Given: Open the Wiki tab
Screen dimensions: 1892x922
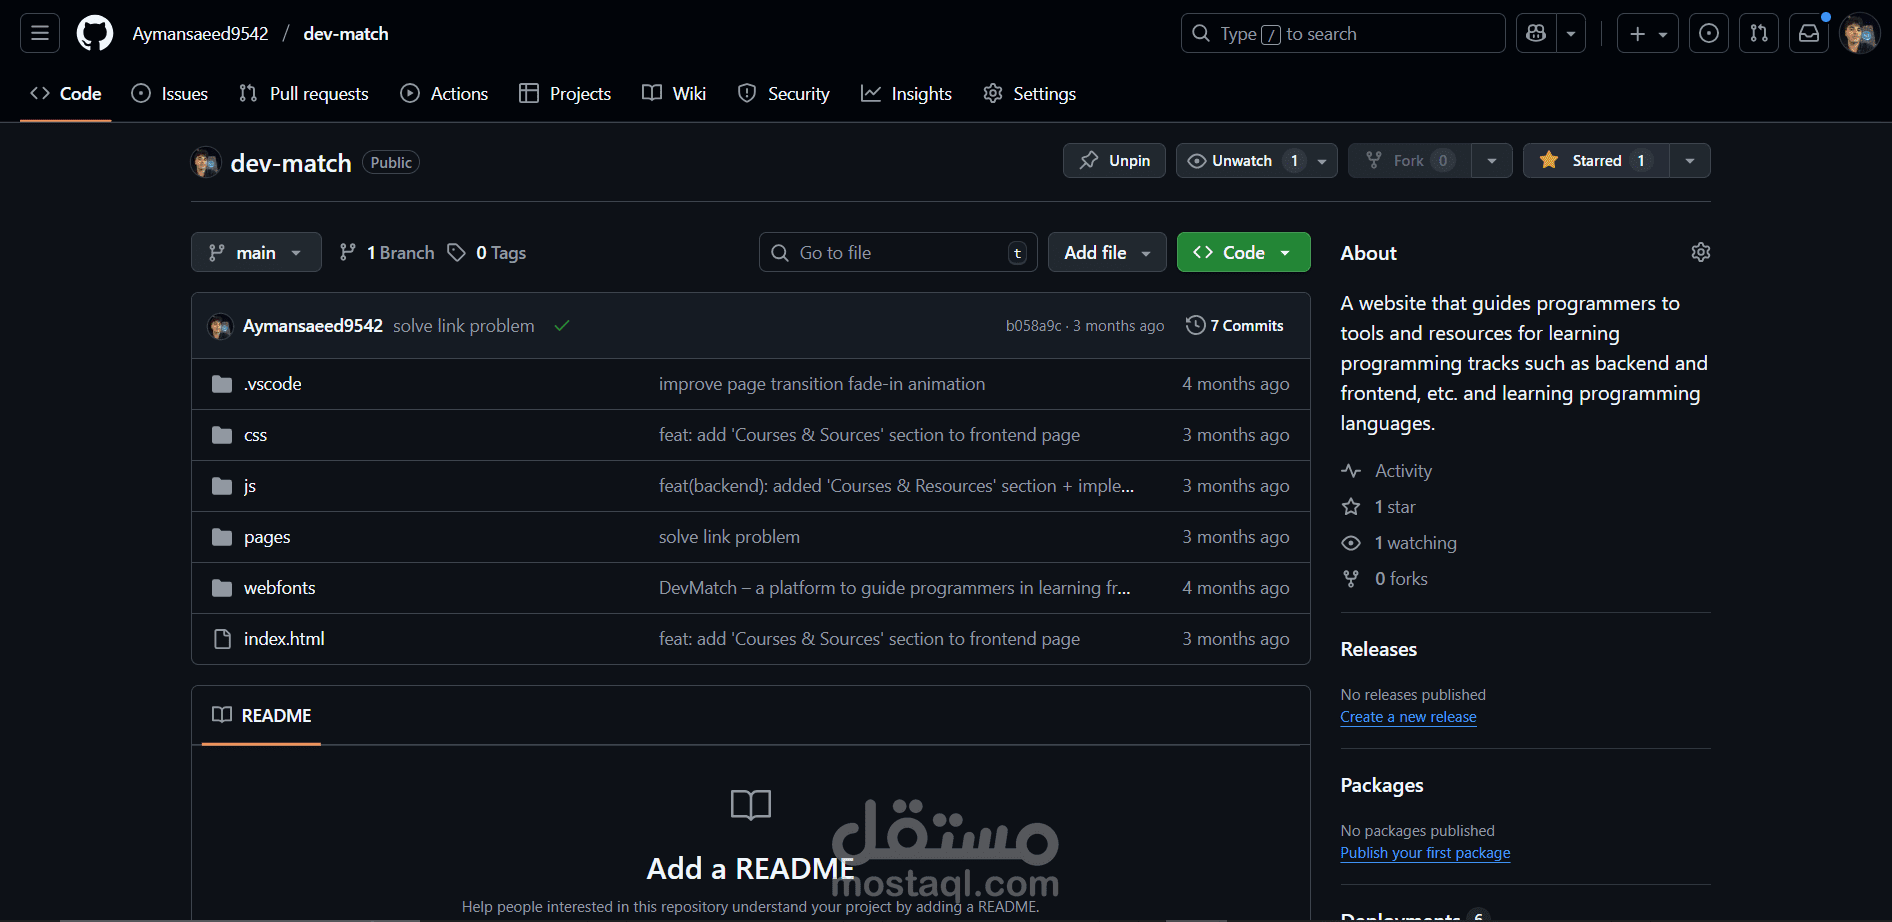Looking at the screenshot, I should 674,93.
